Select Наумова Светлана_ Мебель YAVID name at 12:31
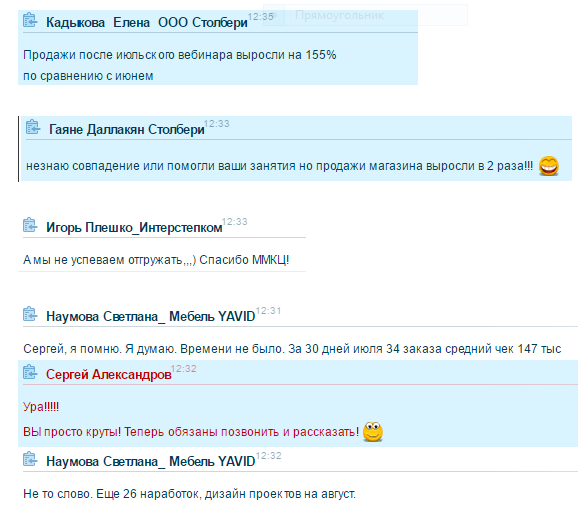 click(x=150, y=316)
